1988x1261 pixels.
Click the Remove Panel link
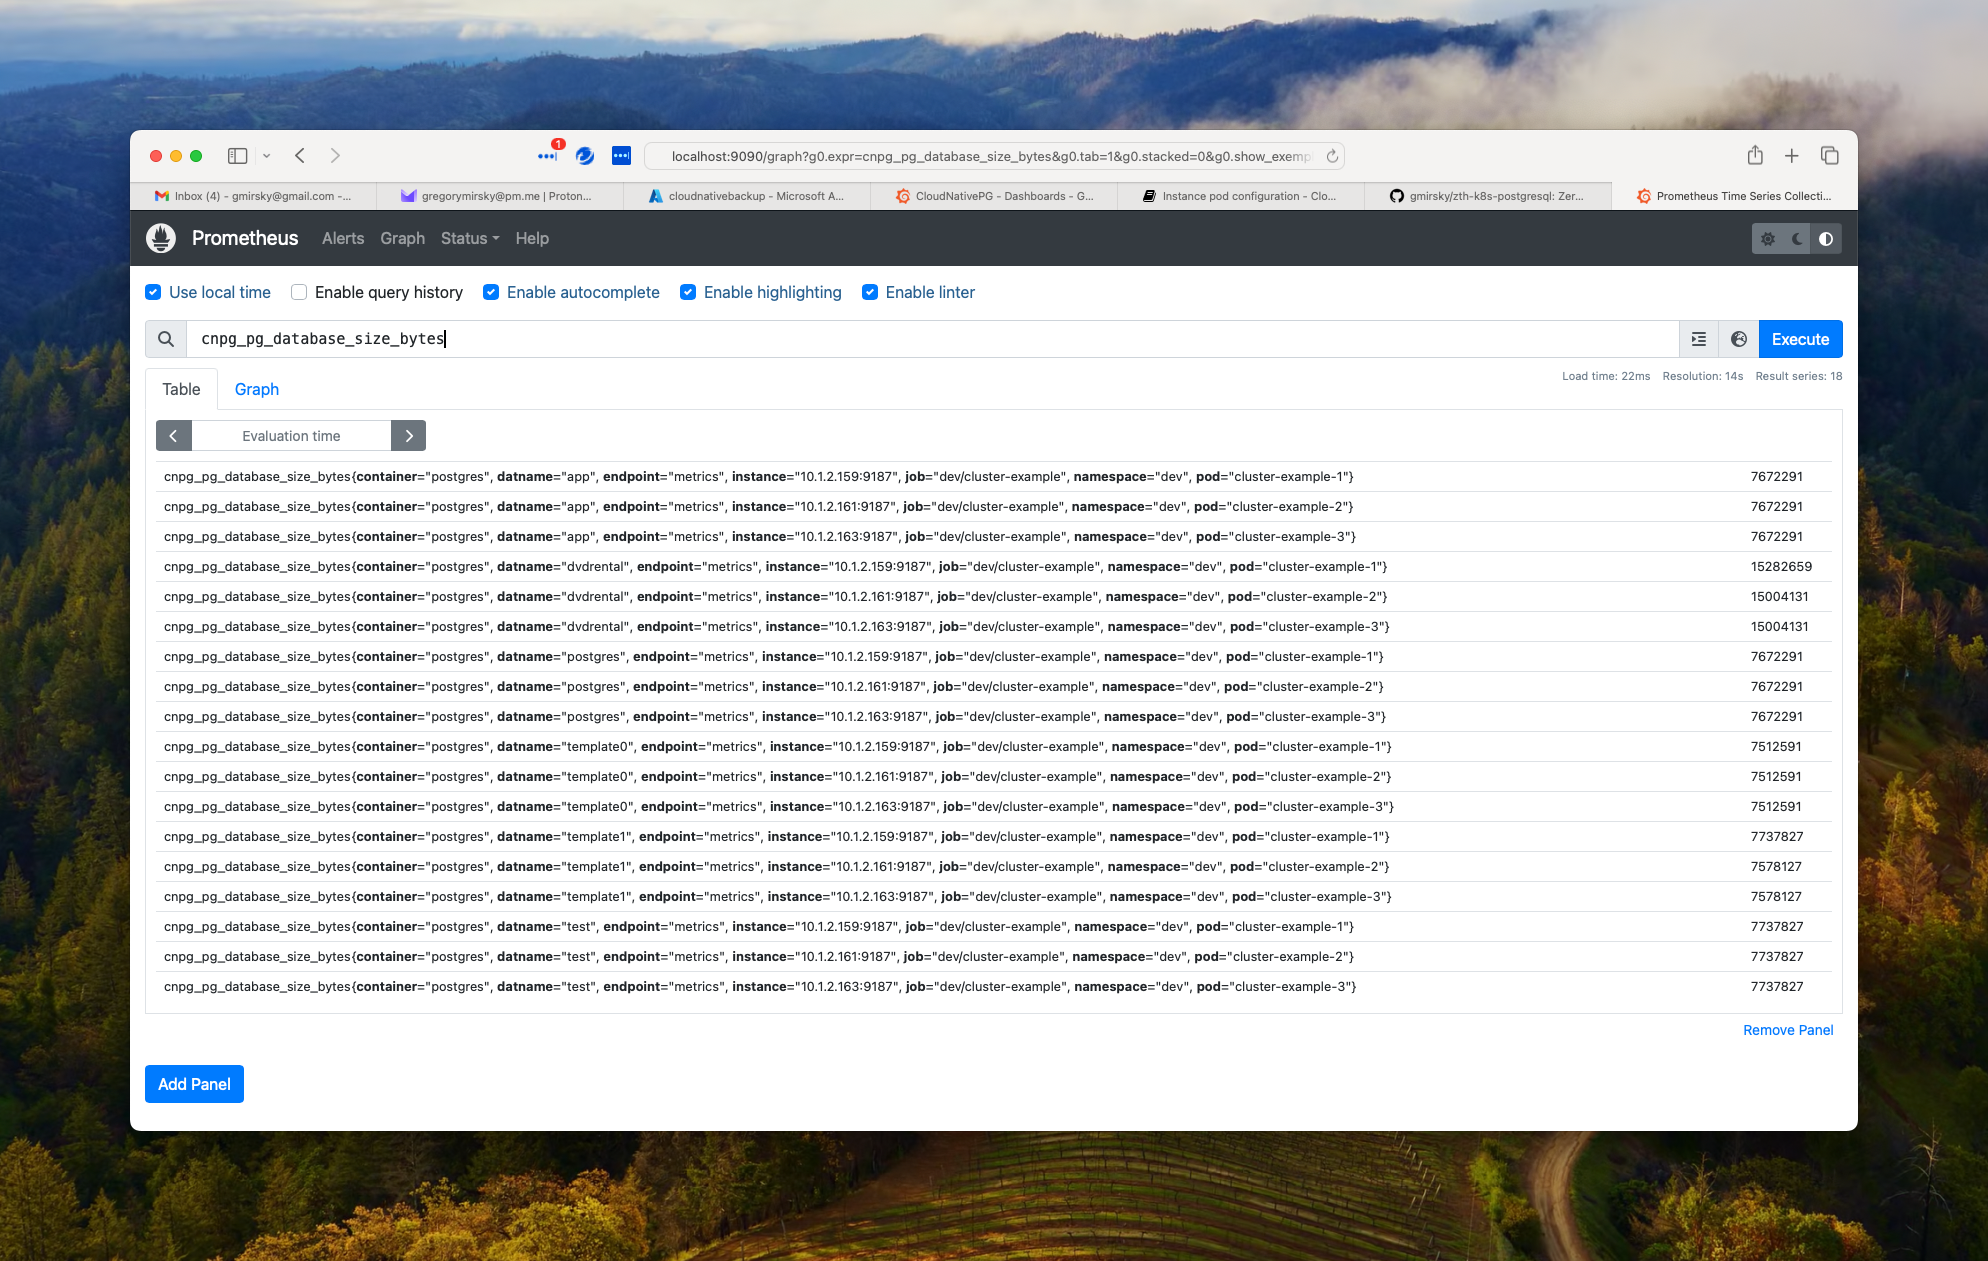[1787, 1030]
